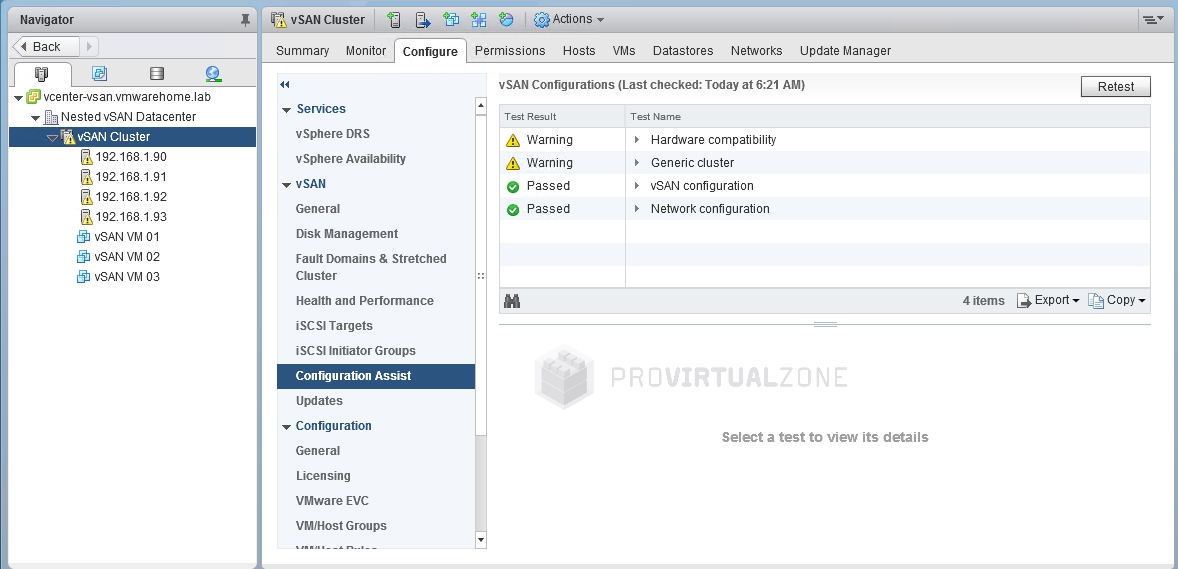Open iSCSI Targets
This screenshot has height=569, width=1178.
334,325
